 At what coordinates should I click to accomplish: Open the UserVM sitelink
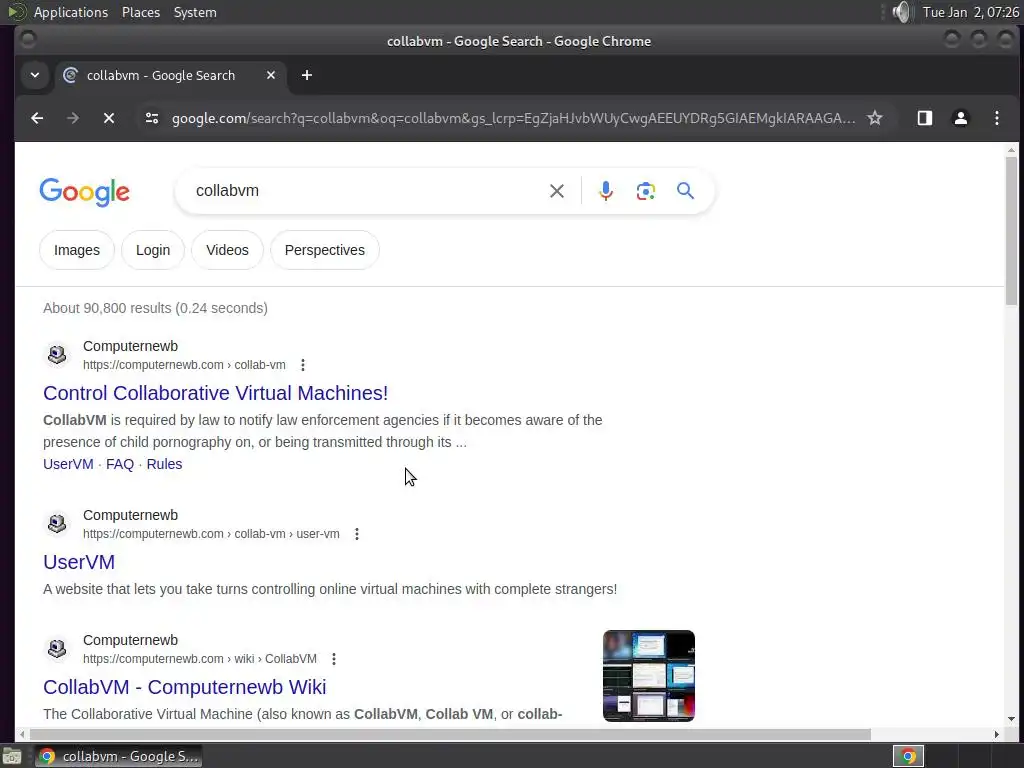[68, 464]
